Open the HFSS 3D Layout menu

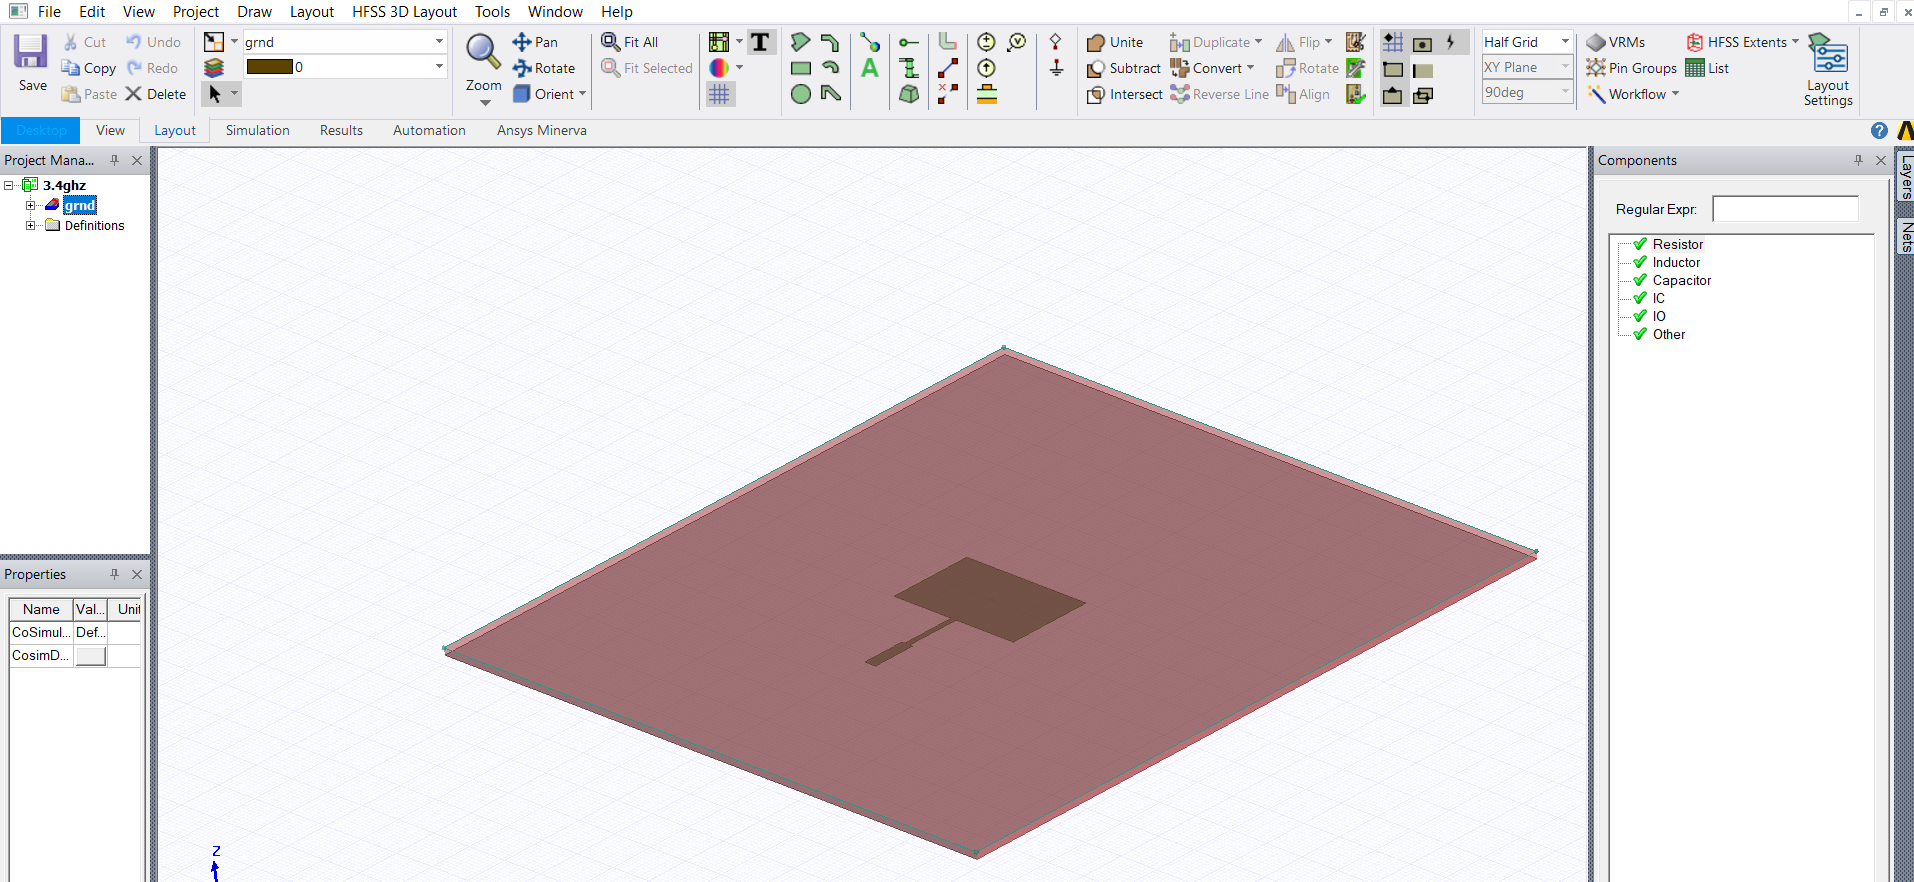pos(404,12)
